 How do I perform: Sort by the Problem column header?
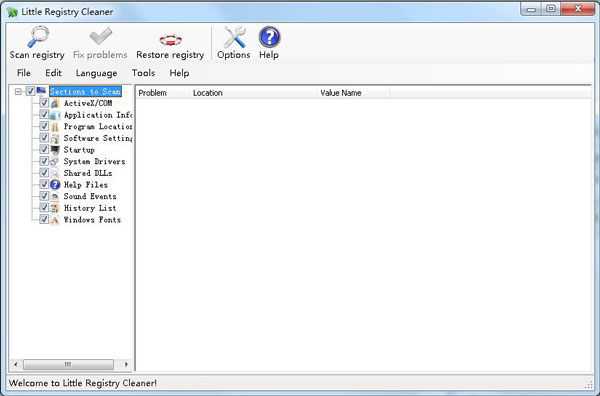(x=163, y=93)
